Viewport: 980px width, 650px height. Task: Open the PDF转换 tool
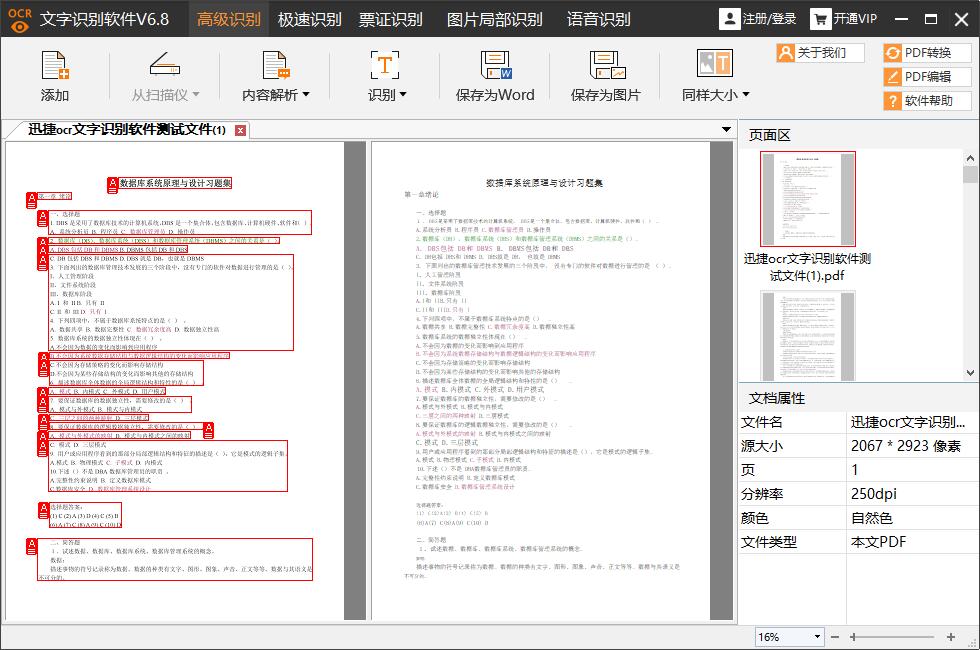(924, 53)
